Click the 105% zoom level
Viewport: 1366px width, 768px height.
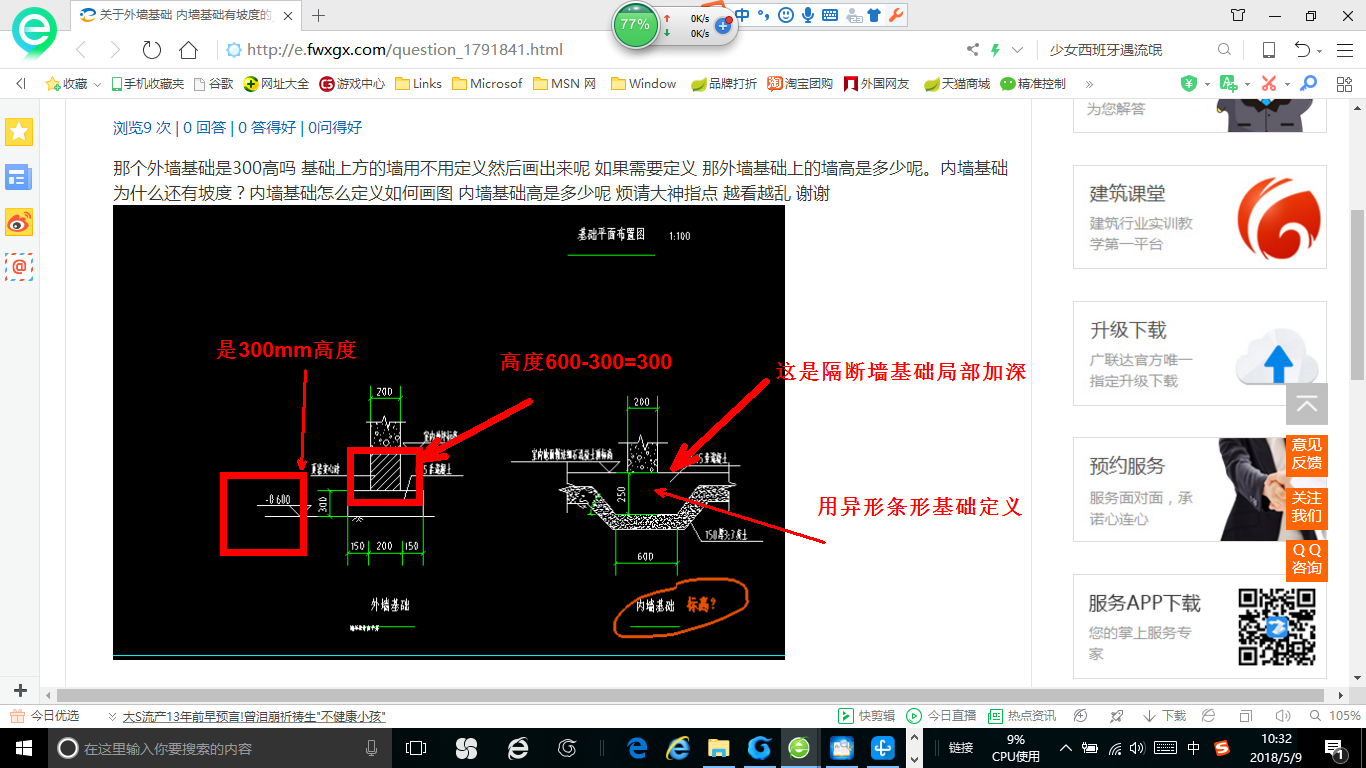click(1344, 716)
